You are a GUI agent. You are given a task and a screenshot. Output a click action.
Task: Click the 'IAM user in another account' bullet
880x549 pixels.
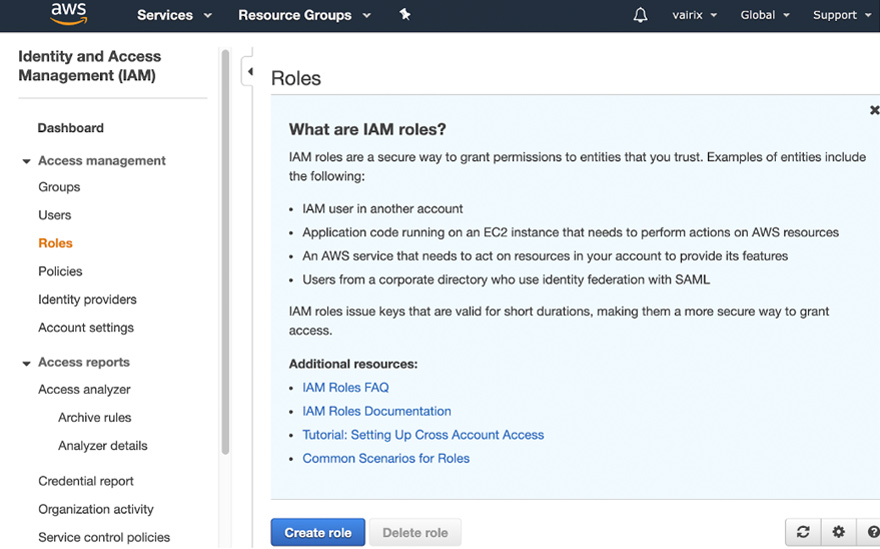[383, 209]
